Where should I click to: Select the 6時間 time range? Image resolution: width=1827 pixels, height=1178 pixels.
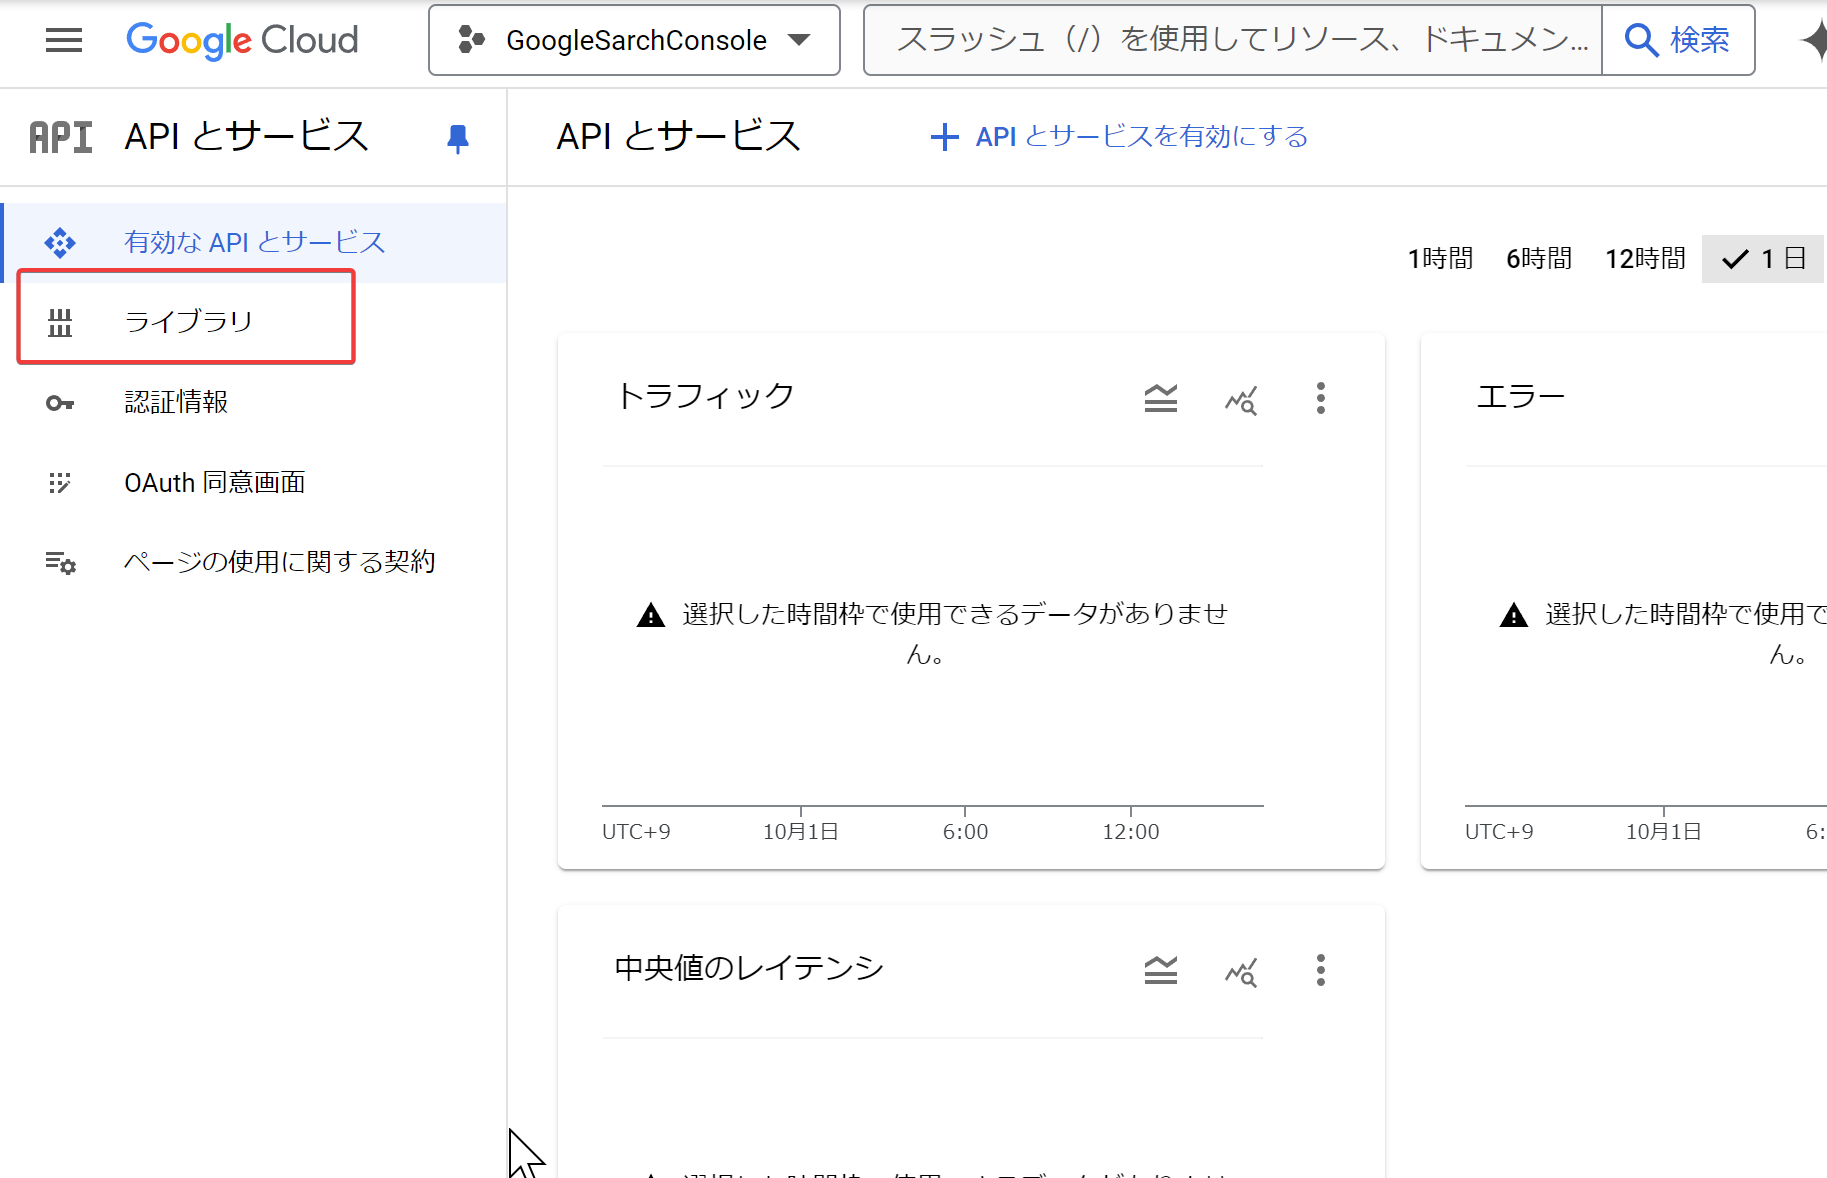pyautogui.click(x=1539, y=259)
